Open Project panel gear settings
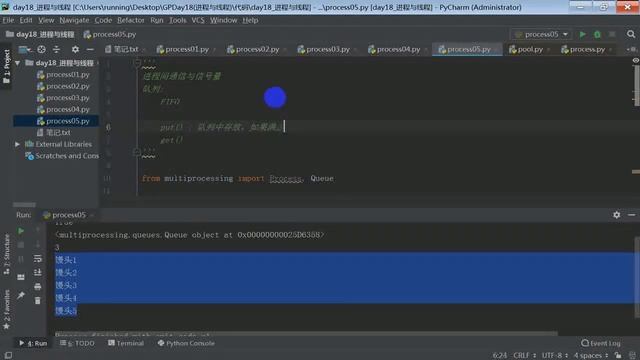 [75, 49]
